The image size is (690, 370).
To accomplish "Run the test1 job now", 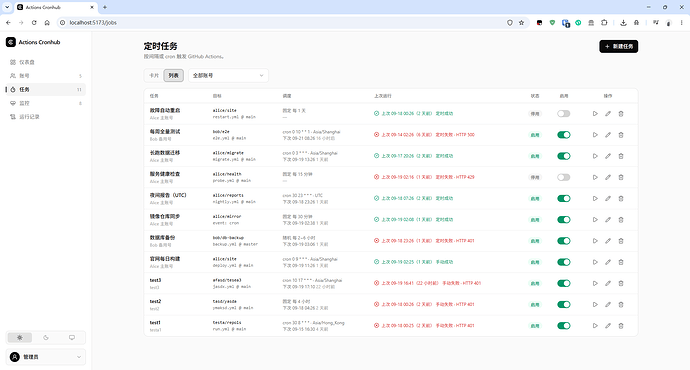I will 595,326.
